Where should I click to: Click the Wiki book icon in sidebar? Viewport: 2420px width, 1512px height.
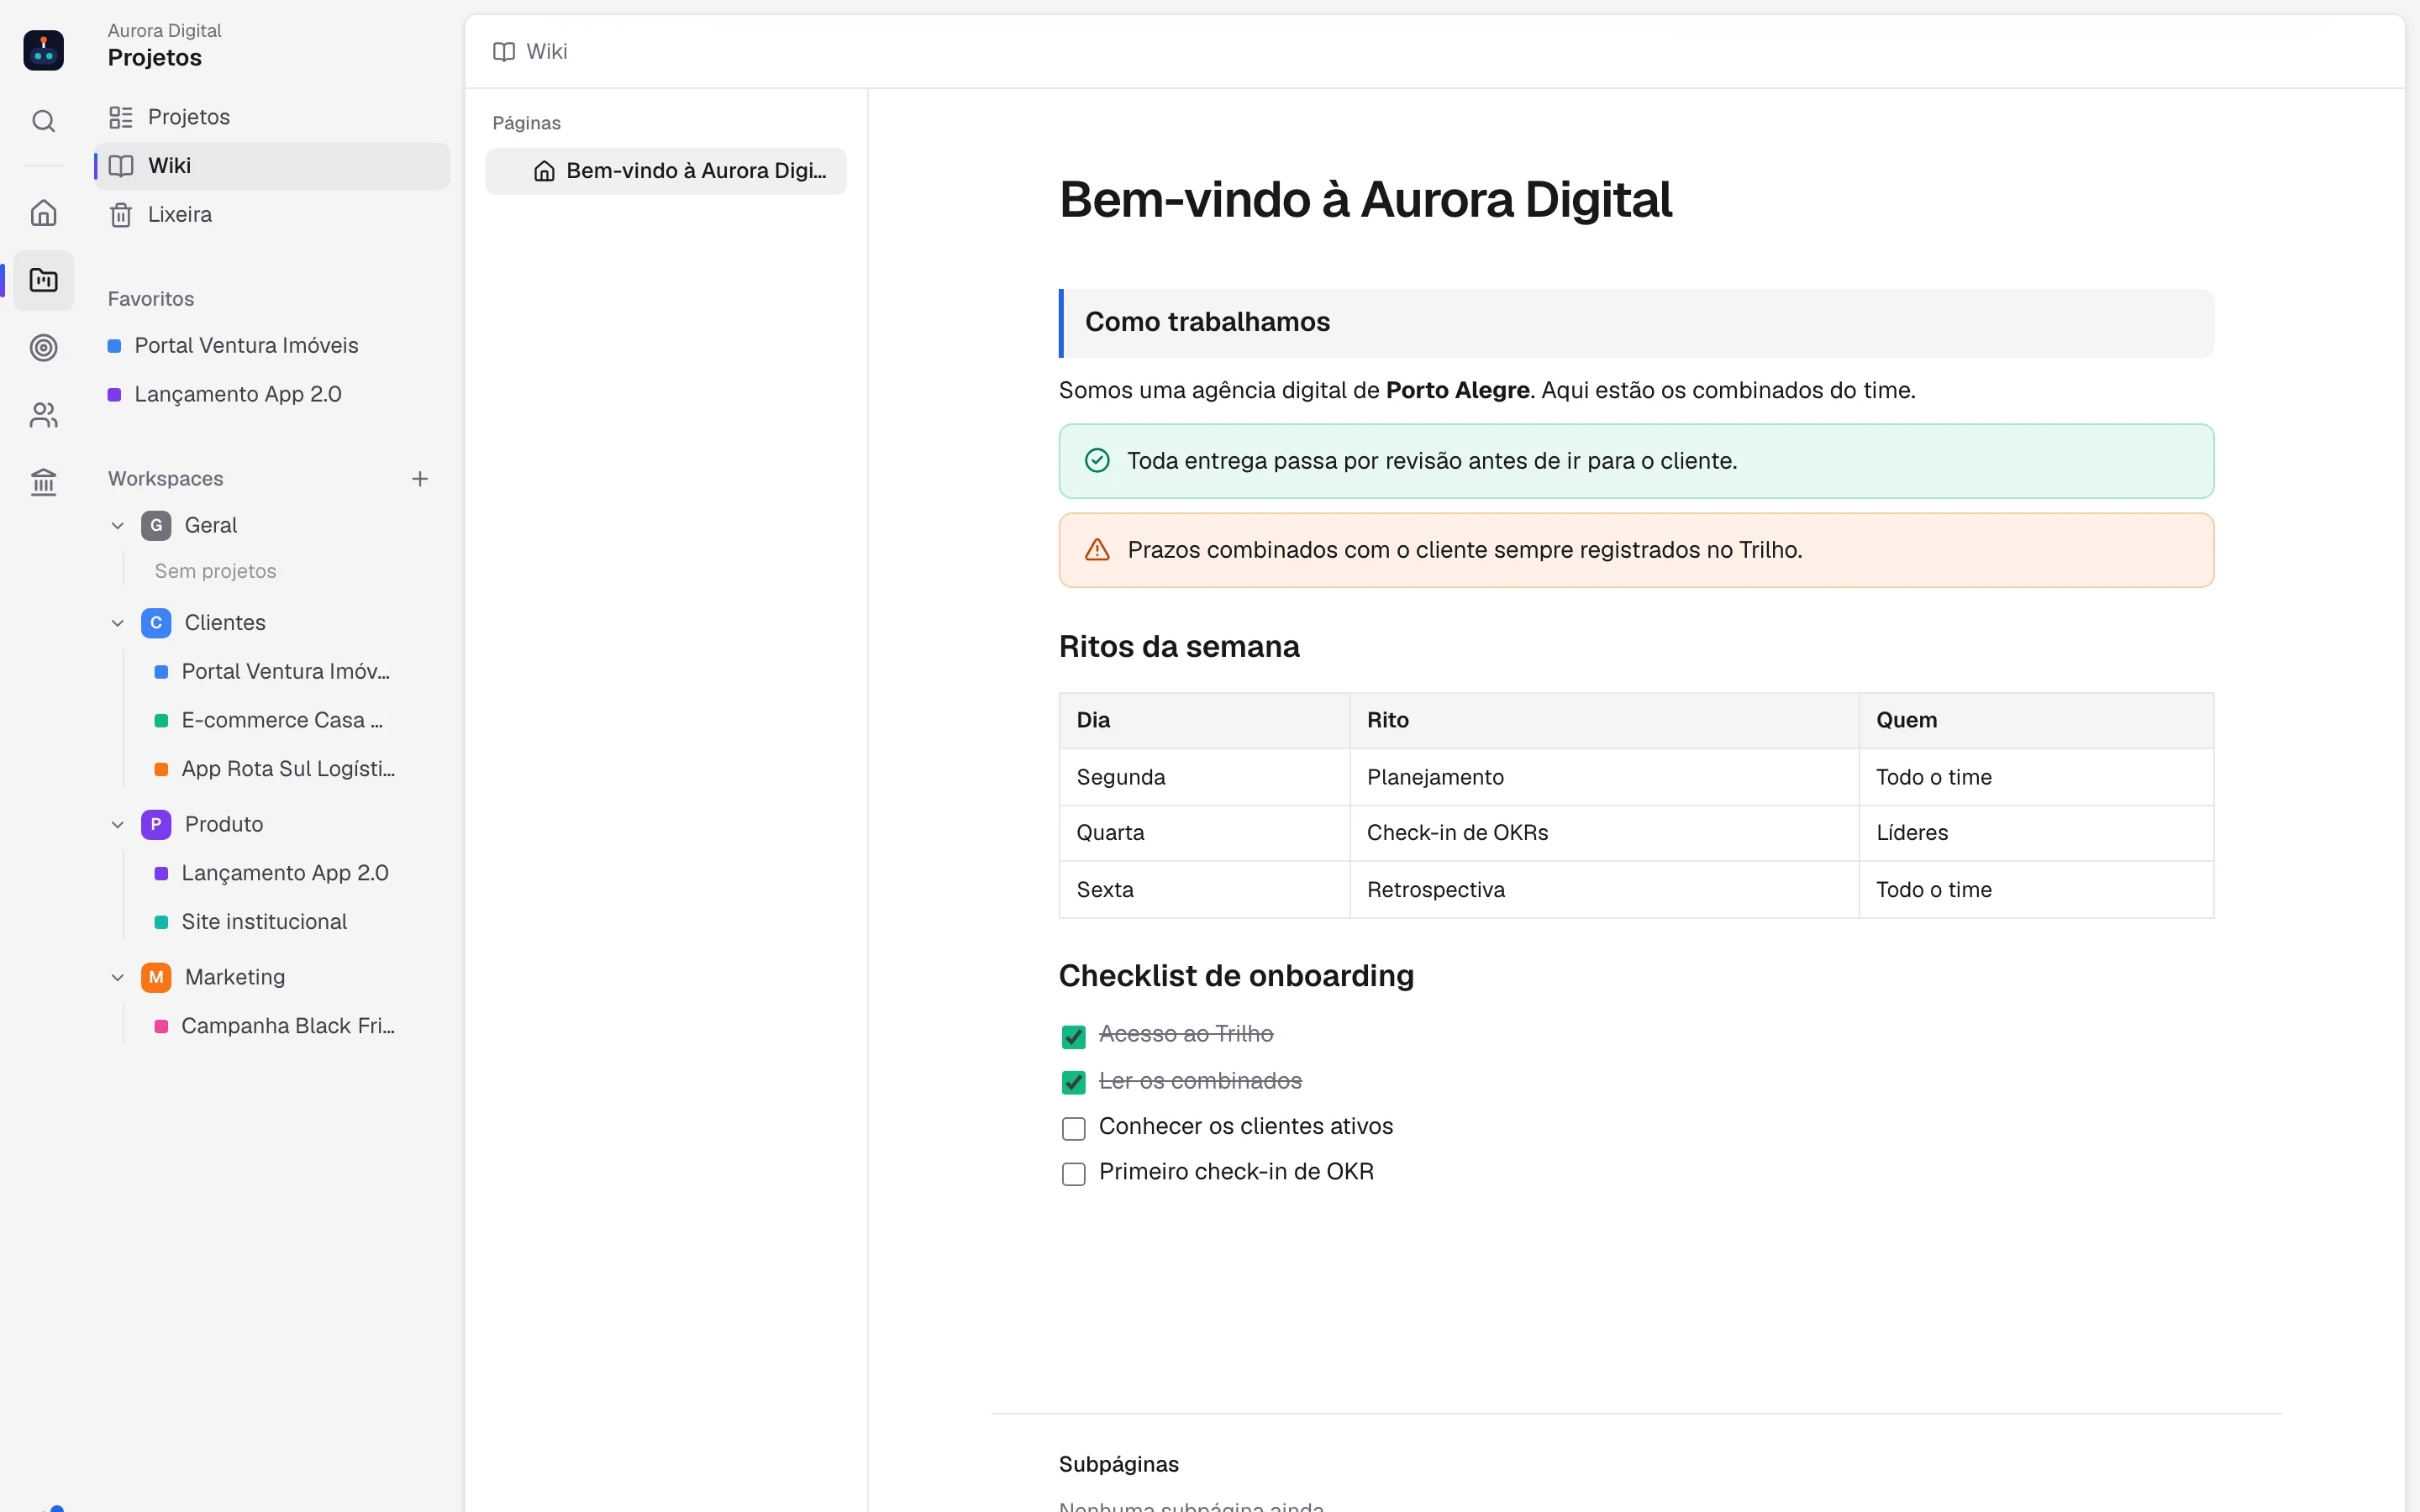tap(121, 166)
